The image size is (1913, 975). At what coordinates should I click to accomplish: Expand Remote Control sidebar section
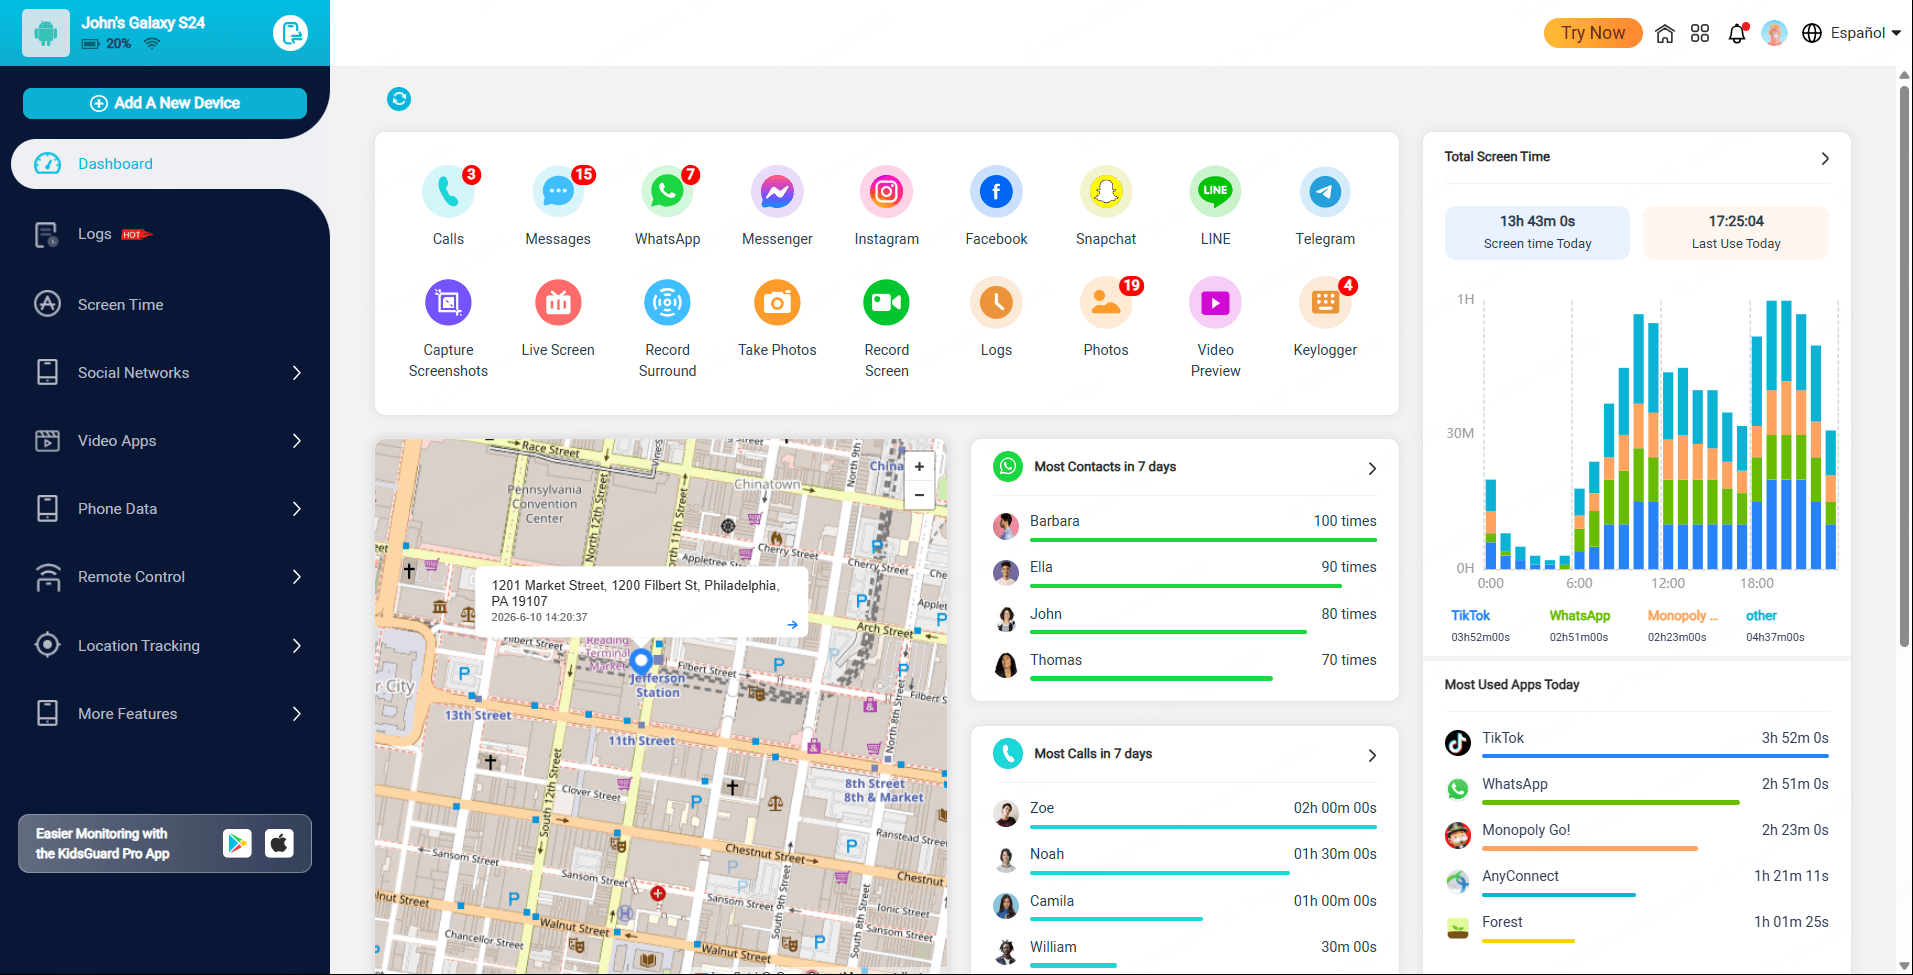coord(165,577)
